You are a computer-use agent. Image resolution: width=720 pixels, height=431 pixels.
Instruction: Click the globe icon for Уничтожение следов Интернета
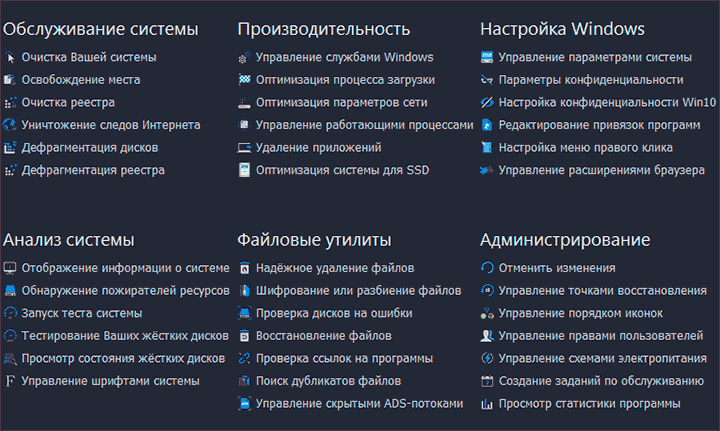[10, 125]
